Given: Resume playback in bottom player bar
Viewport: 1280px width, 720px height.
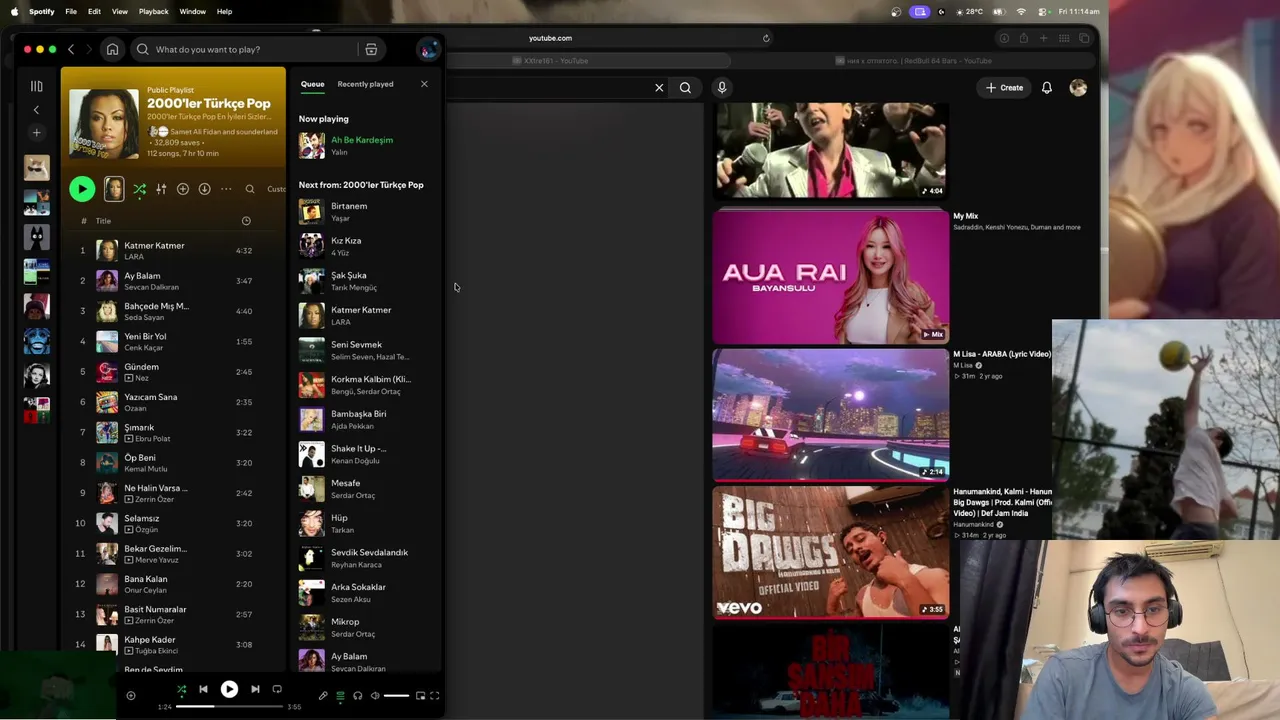Looking at the screenshot, I should tap(229, 689).
